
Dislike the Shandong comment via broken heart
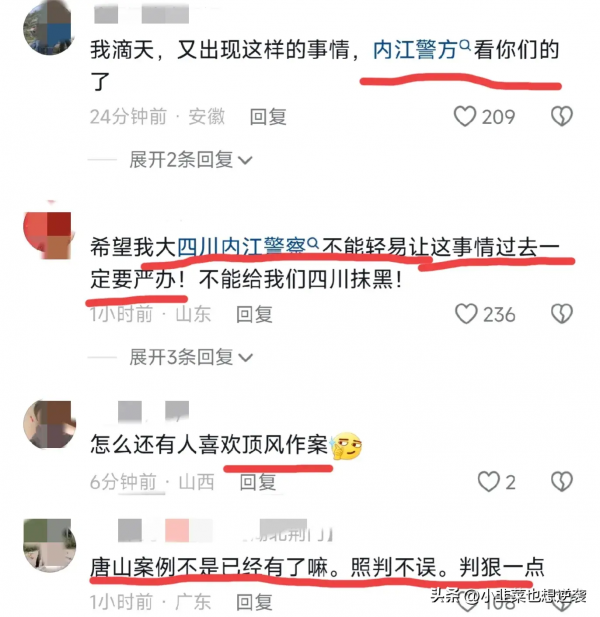(x=561, y=314)
